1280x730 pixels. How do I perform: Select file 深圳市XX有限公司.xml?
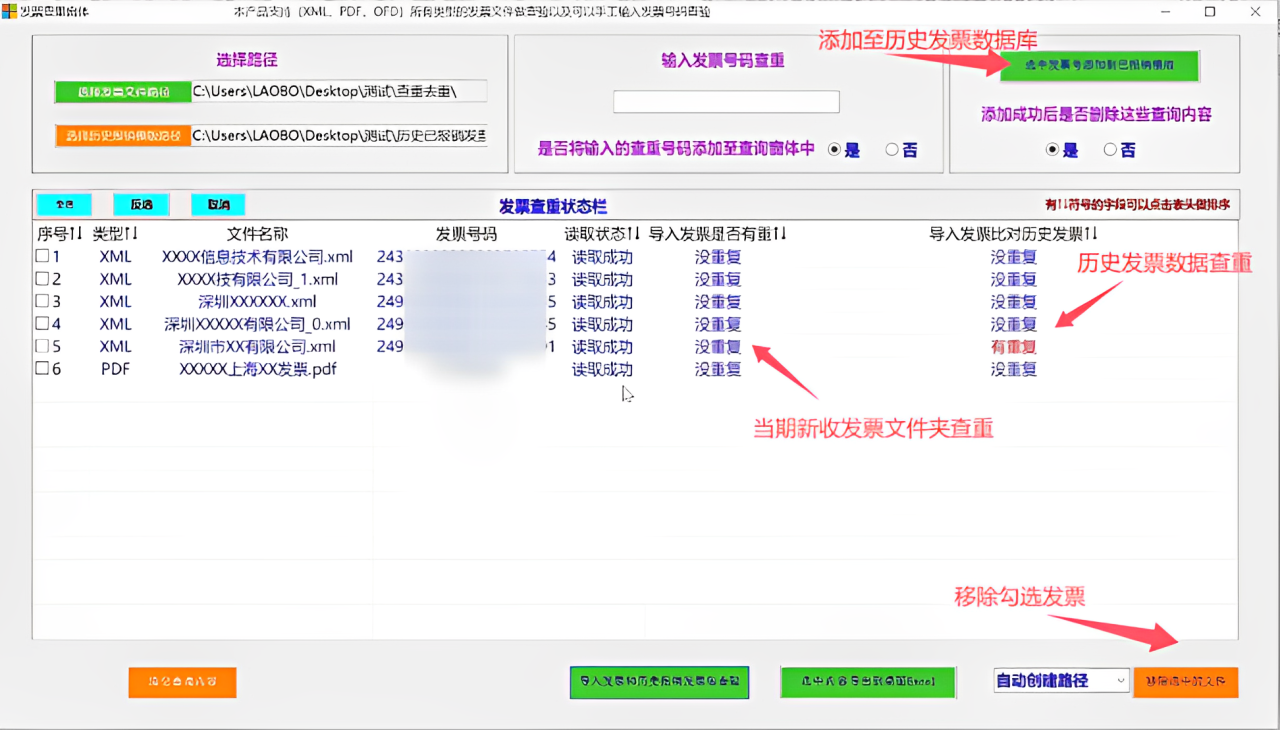pos(257,346)
